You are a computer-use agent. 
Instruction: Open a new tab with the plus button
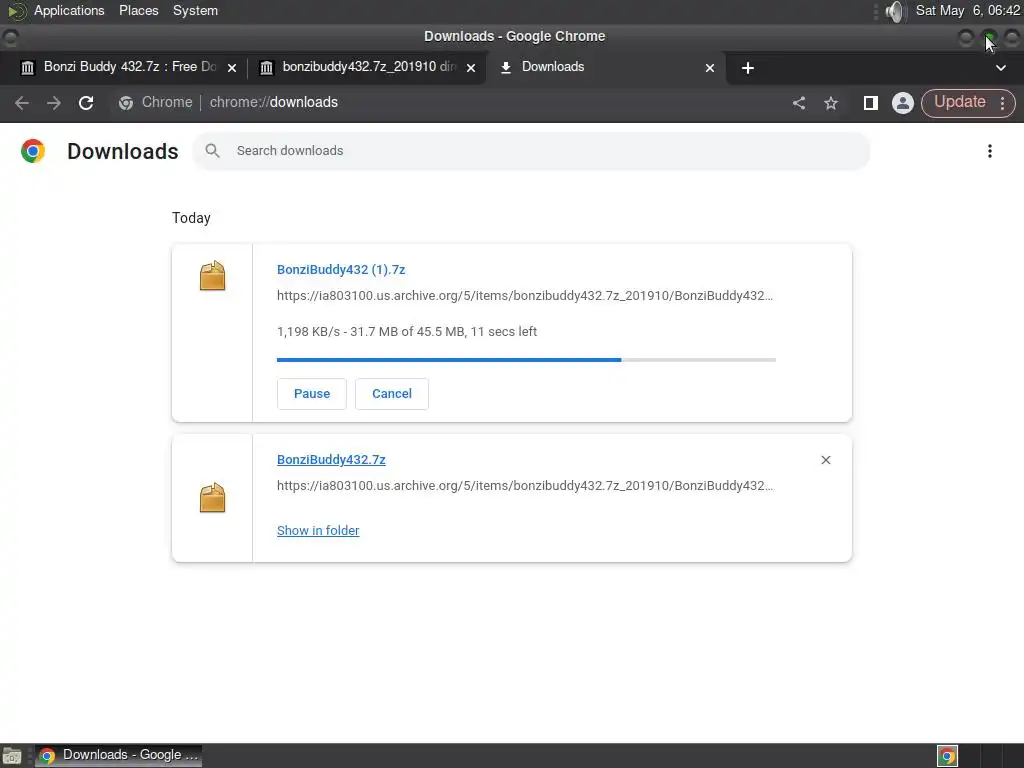(748, 67)
